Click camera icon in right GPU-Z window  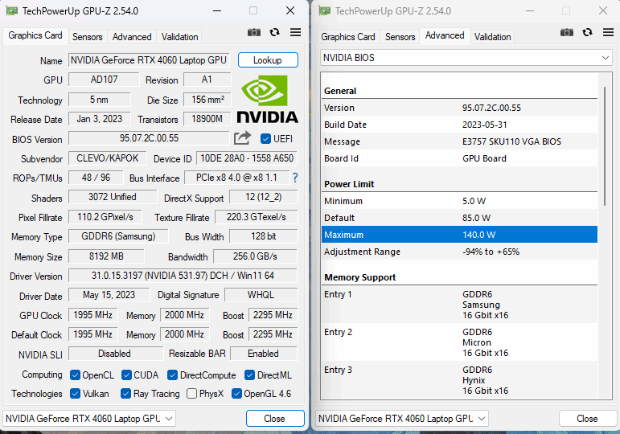tap(567, 32)
